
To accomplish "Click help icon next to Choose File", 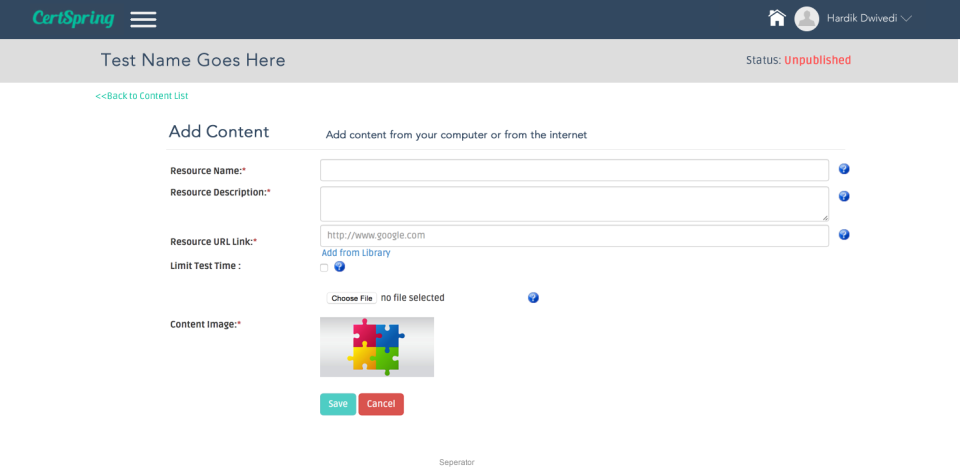I will coord(533,298).
